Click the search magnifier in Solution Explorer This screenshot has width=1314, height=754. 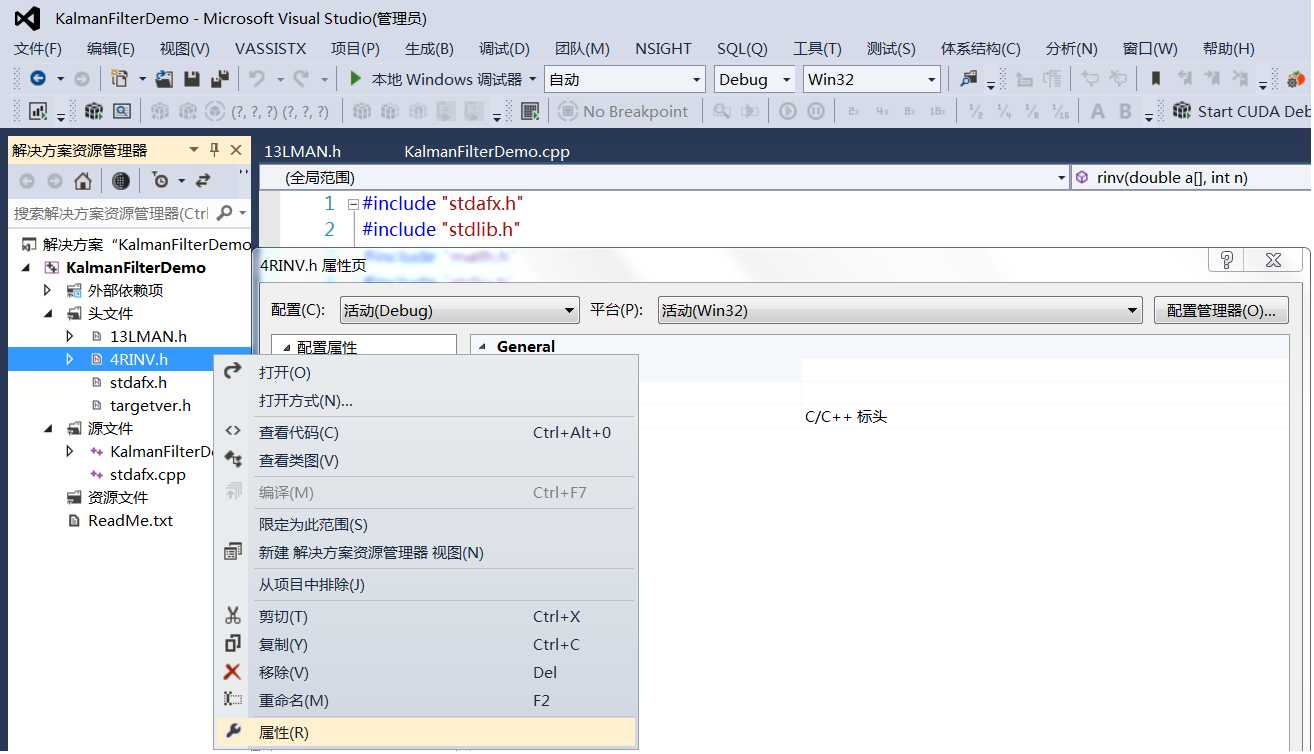point(224,213)
